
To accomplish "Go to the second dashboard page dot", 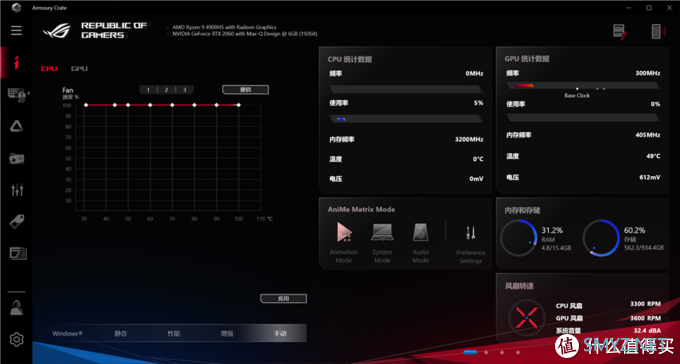I will tap(486, 352).
